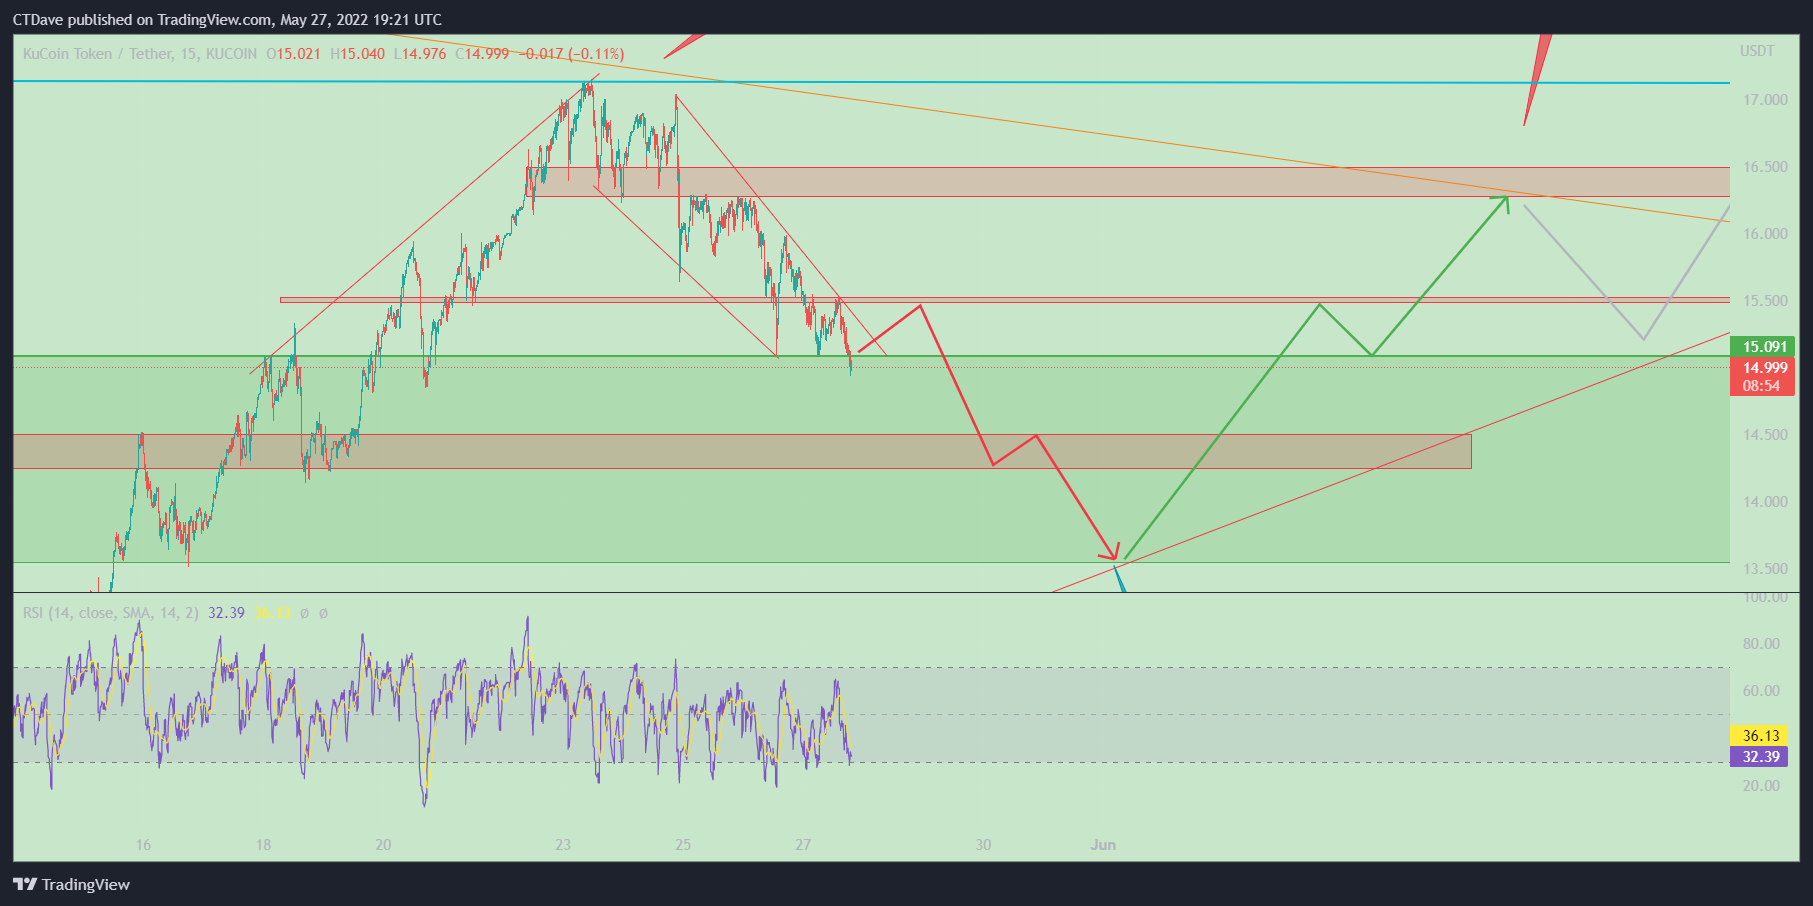Viewport: 1813px width, 906px height.
Task: Click the date label 16 on time axis
Action: click(143, 845)
